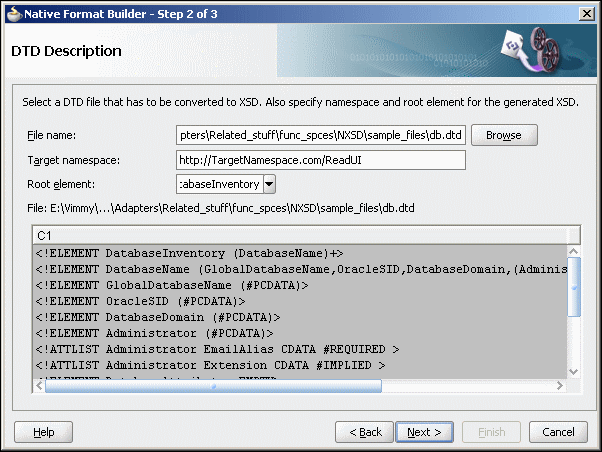The width and height of the screenshot is (602, 452).
Task: Click the horizontal scrollbar thumb
Action: coord(213,386)
